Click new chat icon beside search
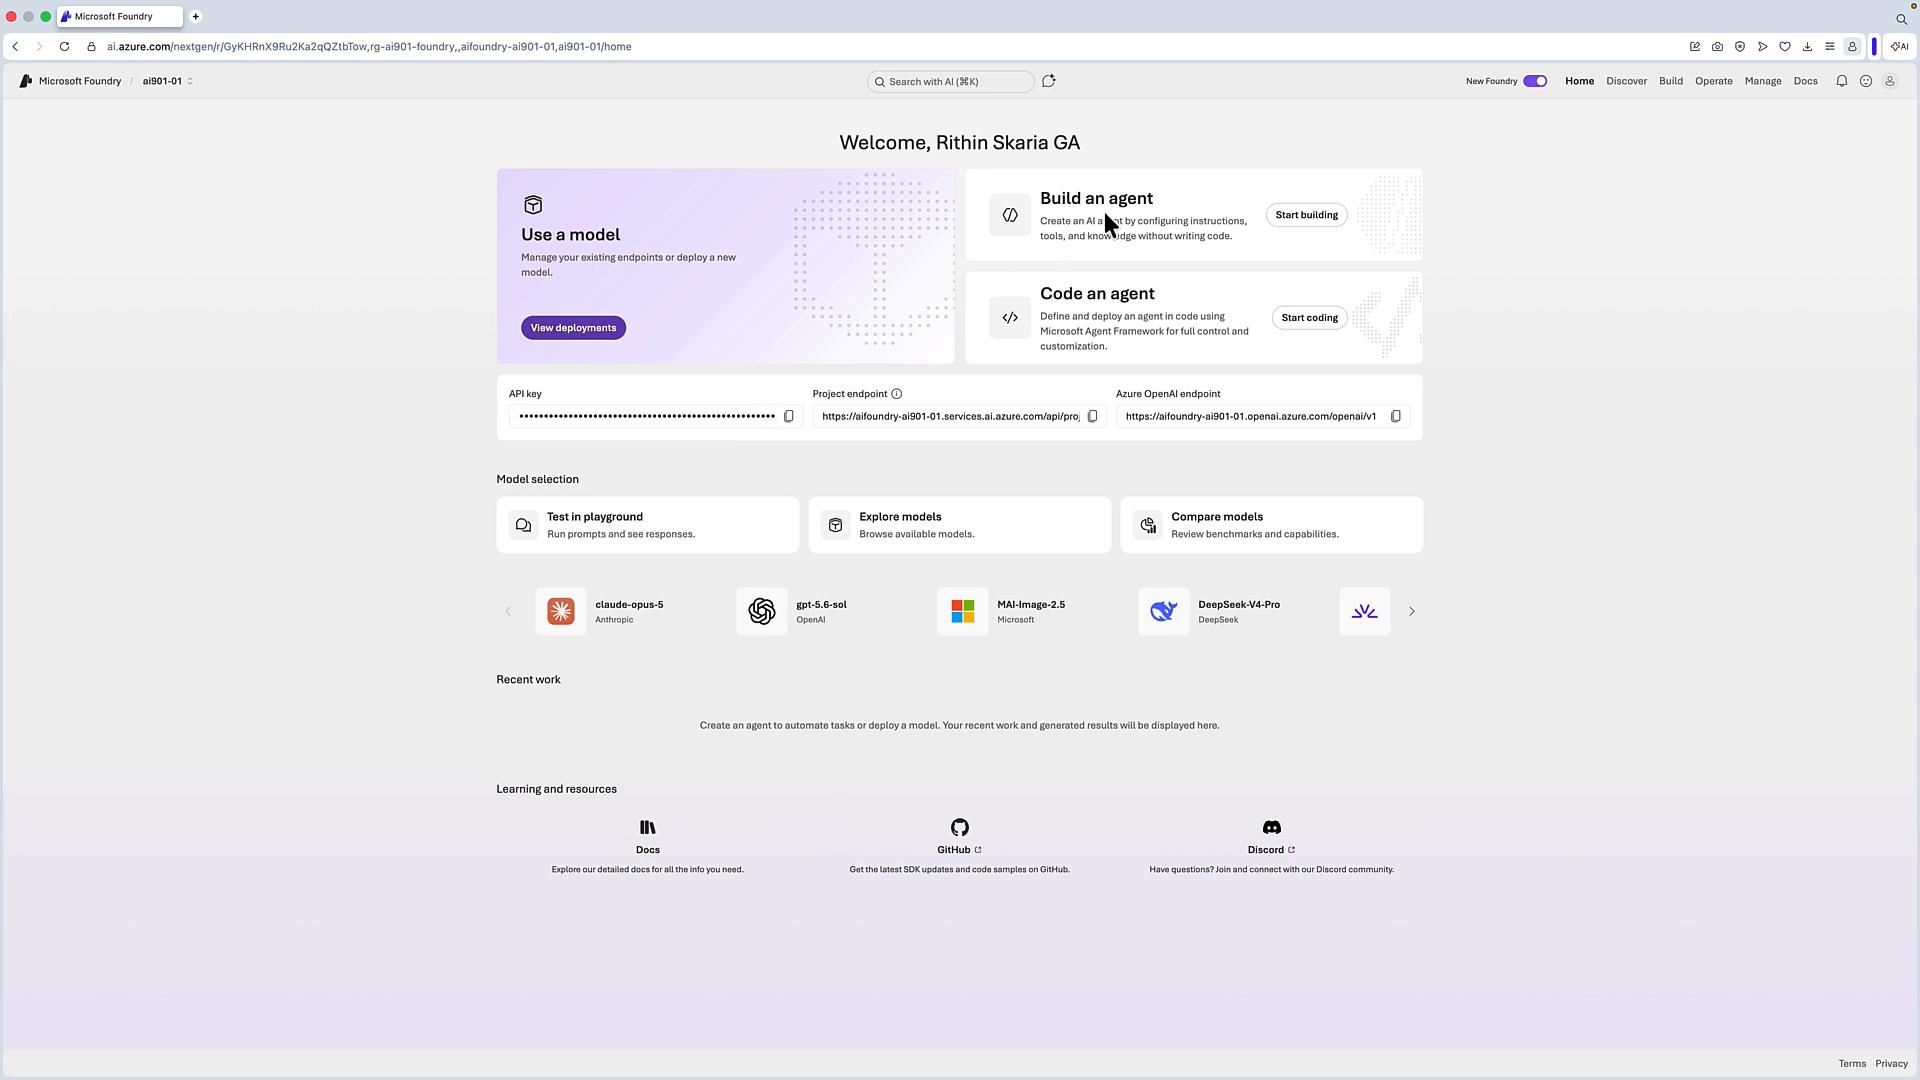Image resolution: width=1920 pixels, height=1080 pixels. coord(1049,81)
